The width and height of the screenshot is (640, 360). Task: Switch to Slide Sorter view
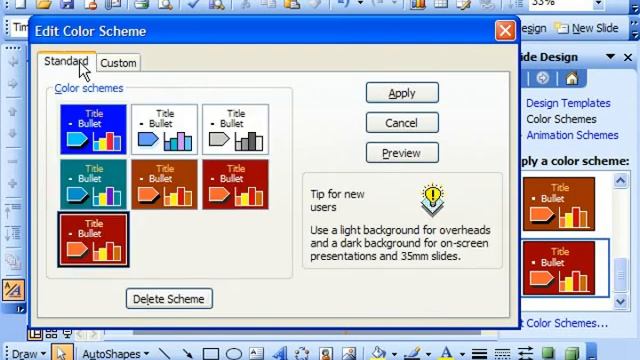click(x=51, y=334)
